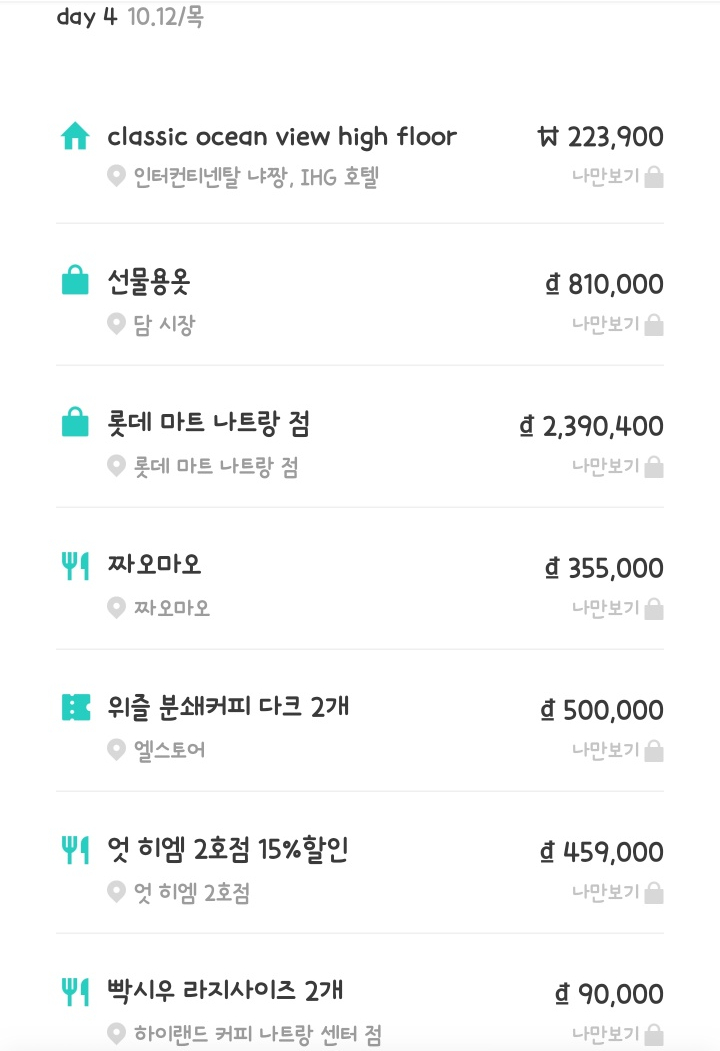This screenshot has height=1051, width=720.
Task: Tap the shopping bag icon beside 선물용옷
Action: [75, 283]
